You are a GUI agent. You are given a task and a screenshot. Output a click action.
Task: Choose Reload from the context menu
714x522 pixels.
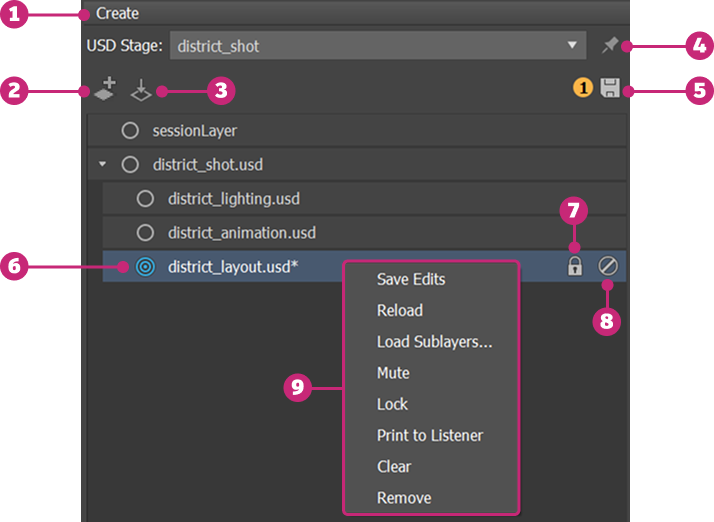pos(400,310)
